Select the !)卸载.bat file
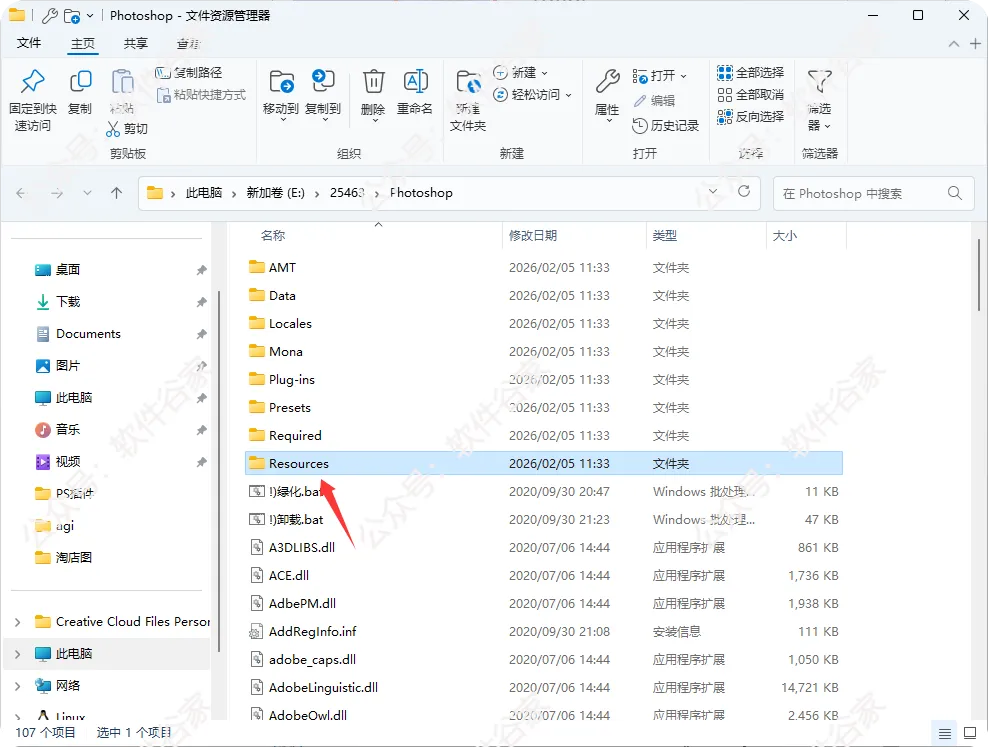 click(x=544, y=520)
